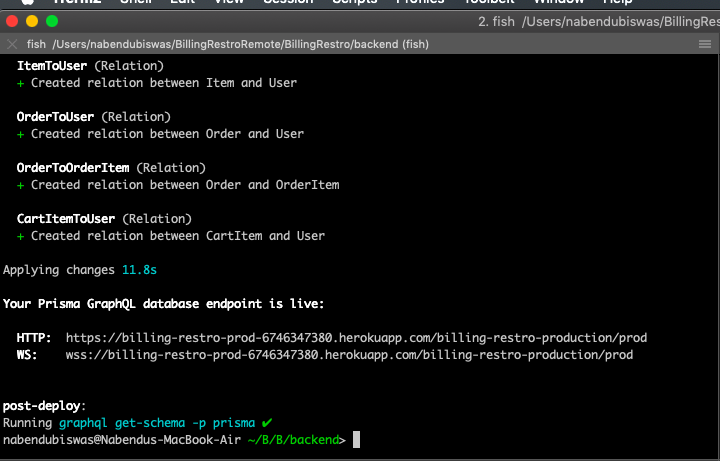The image size is (720, 461).
Task: Click the 'ItemToUser' relation heading
Action: point(52,66)
